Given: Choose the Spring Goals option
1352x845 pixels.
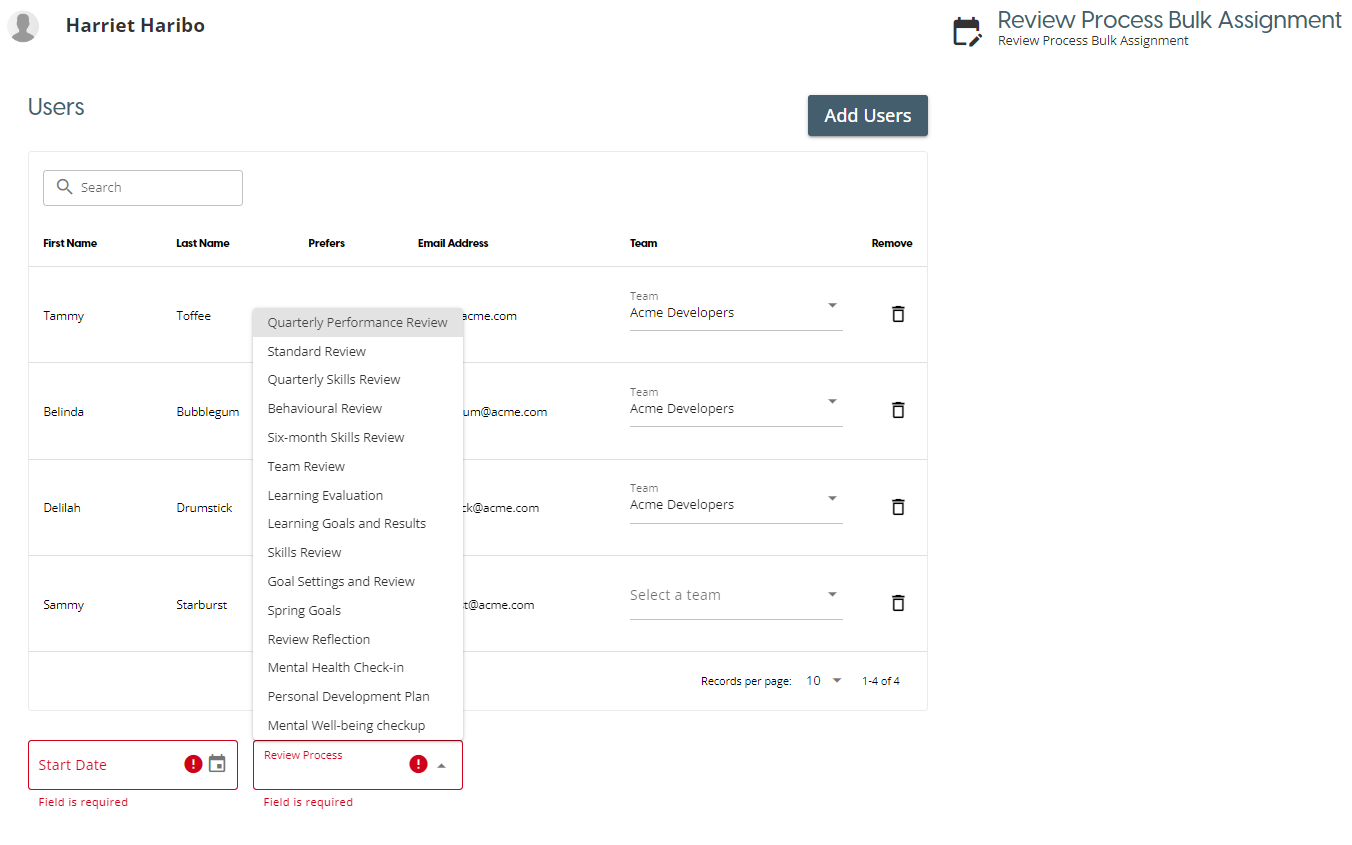Looking at the screenshot, I should [x=304, y=610].
